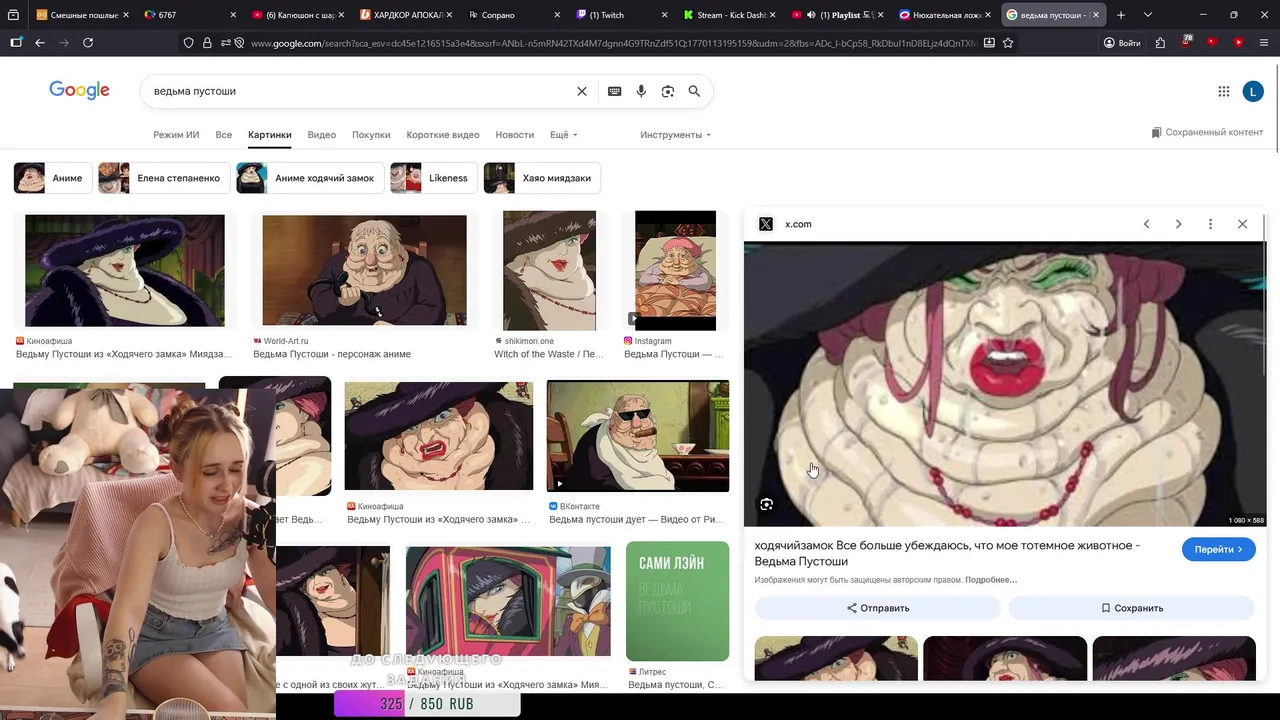Switch to Видео results tab
Viewport: 1280px width, 720px height.
pyautogui.click(x=322, y=135)
